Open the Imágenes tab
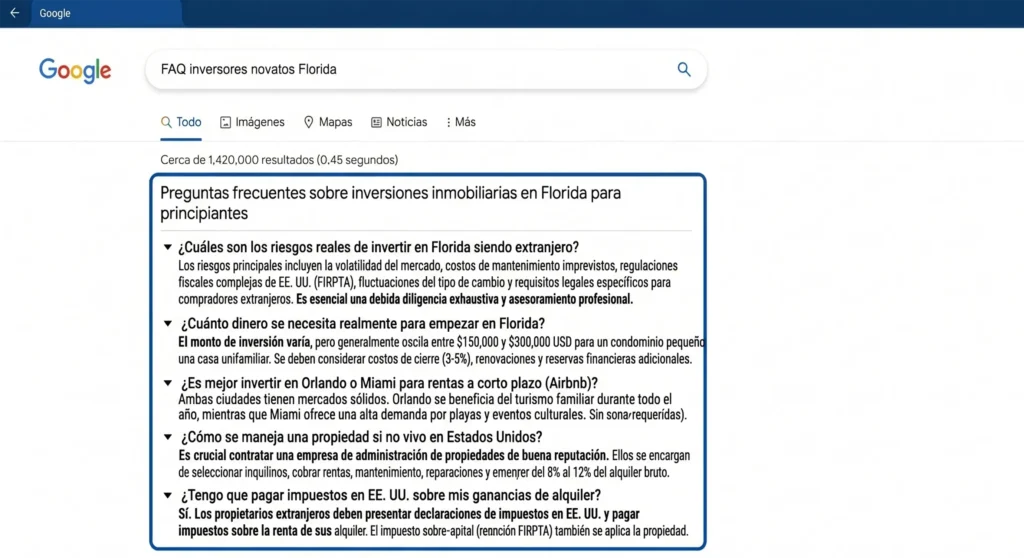 [x=252, y=122]
